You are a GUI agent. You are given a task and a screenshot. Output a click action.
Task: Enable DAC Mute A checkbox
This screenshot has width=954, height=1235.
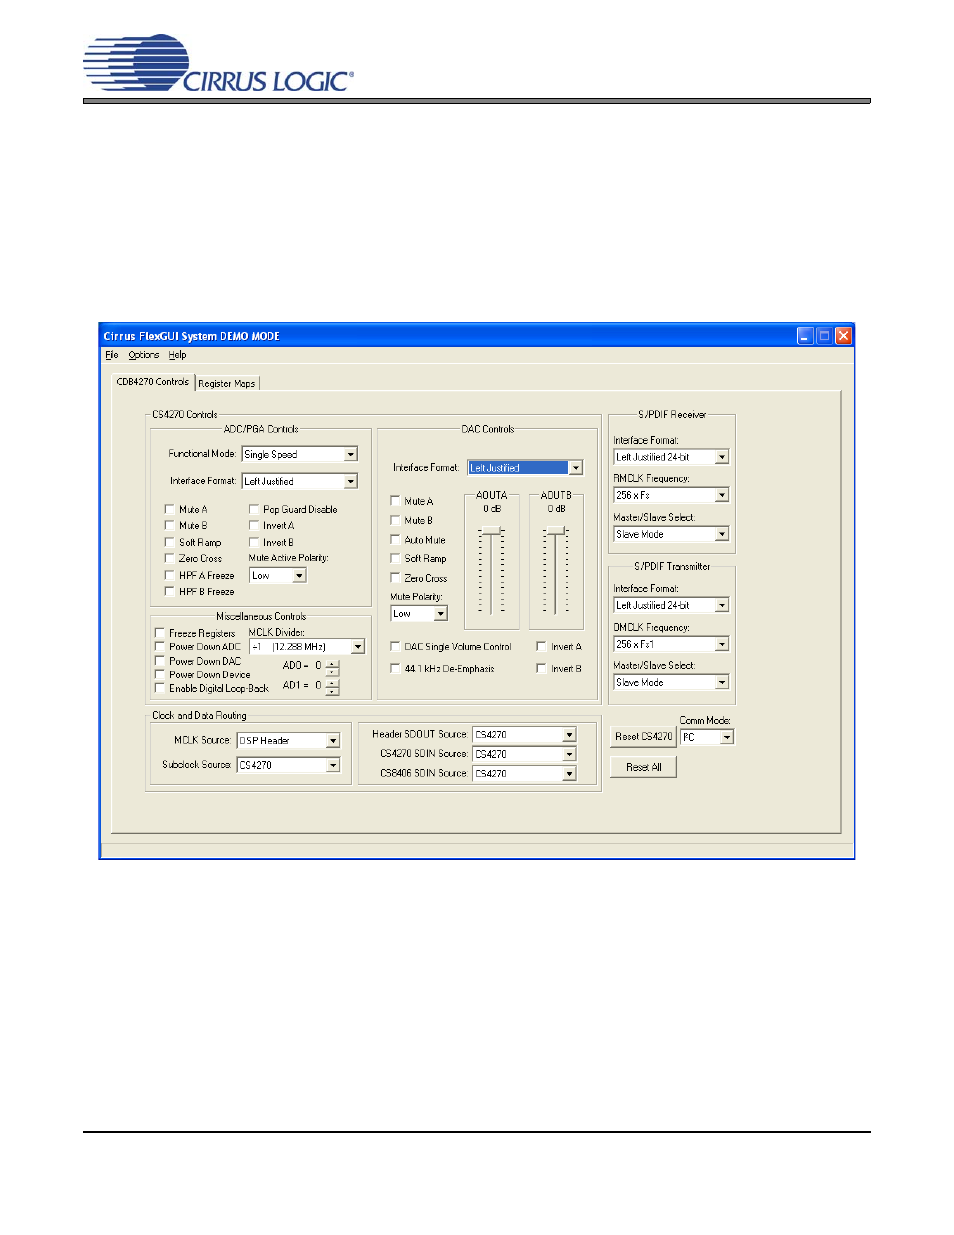point(395,501)
